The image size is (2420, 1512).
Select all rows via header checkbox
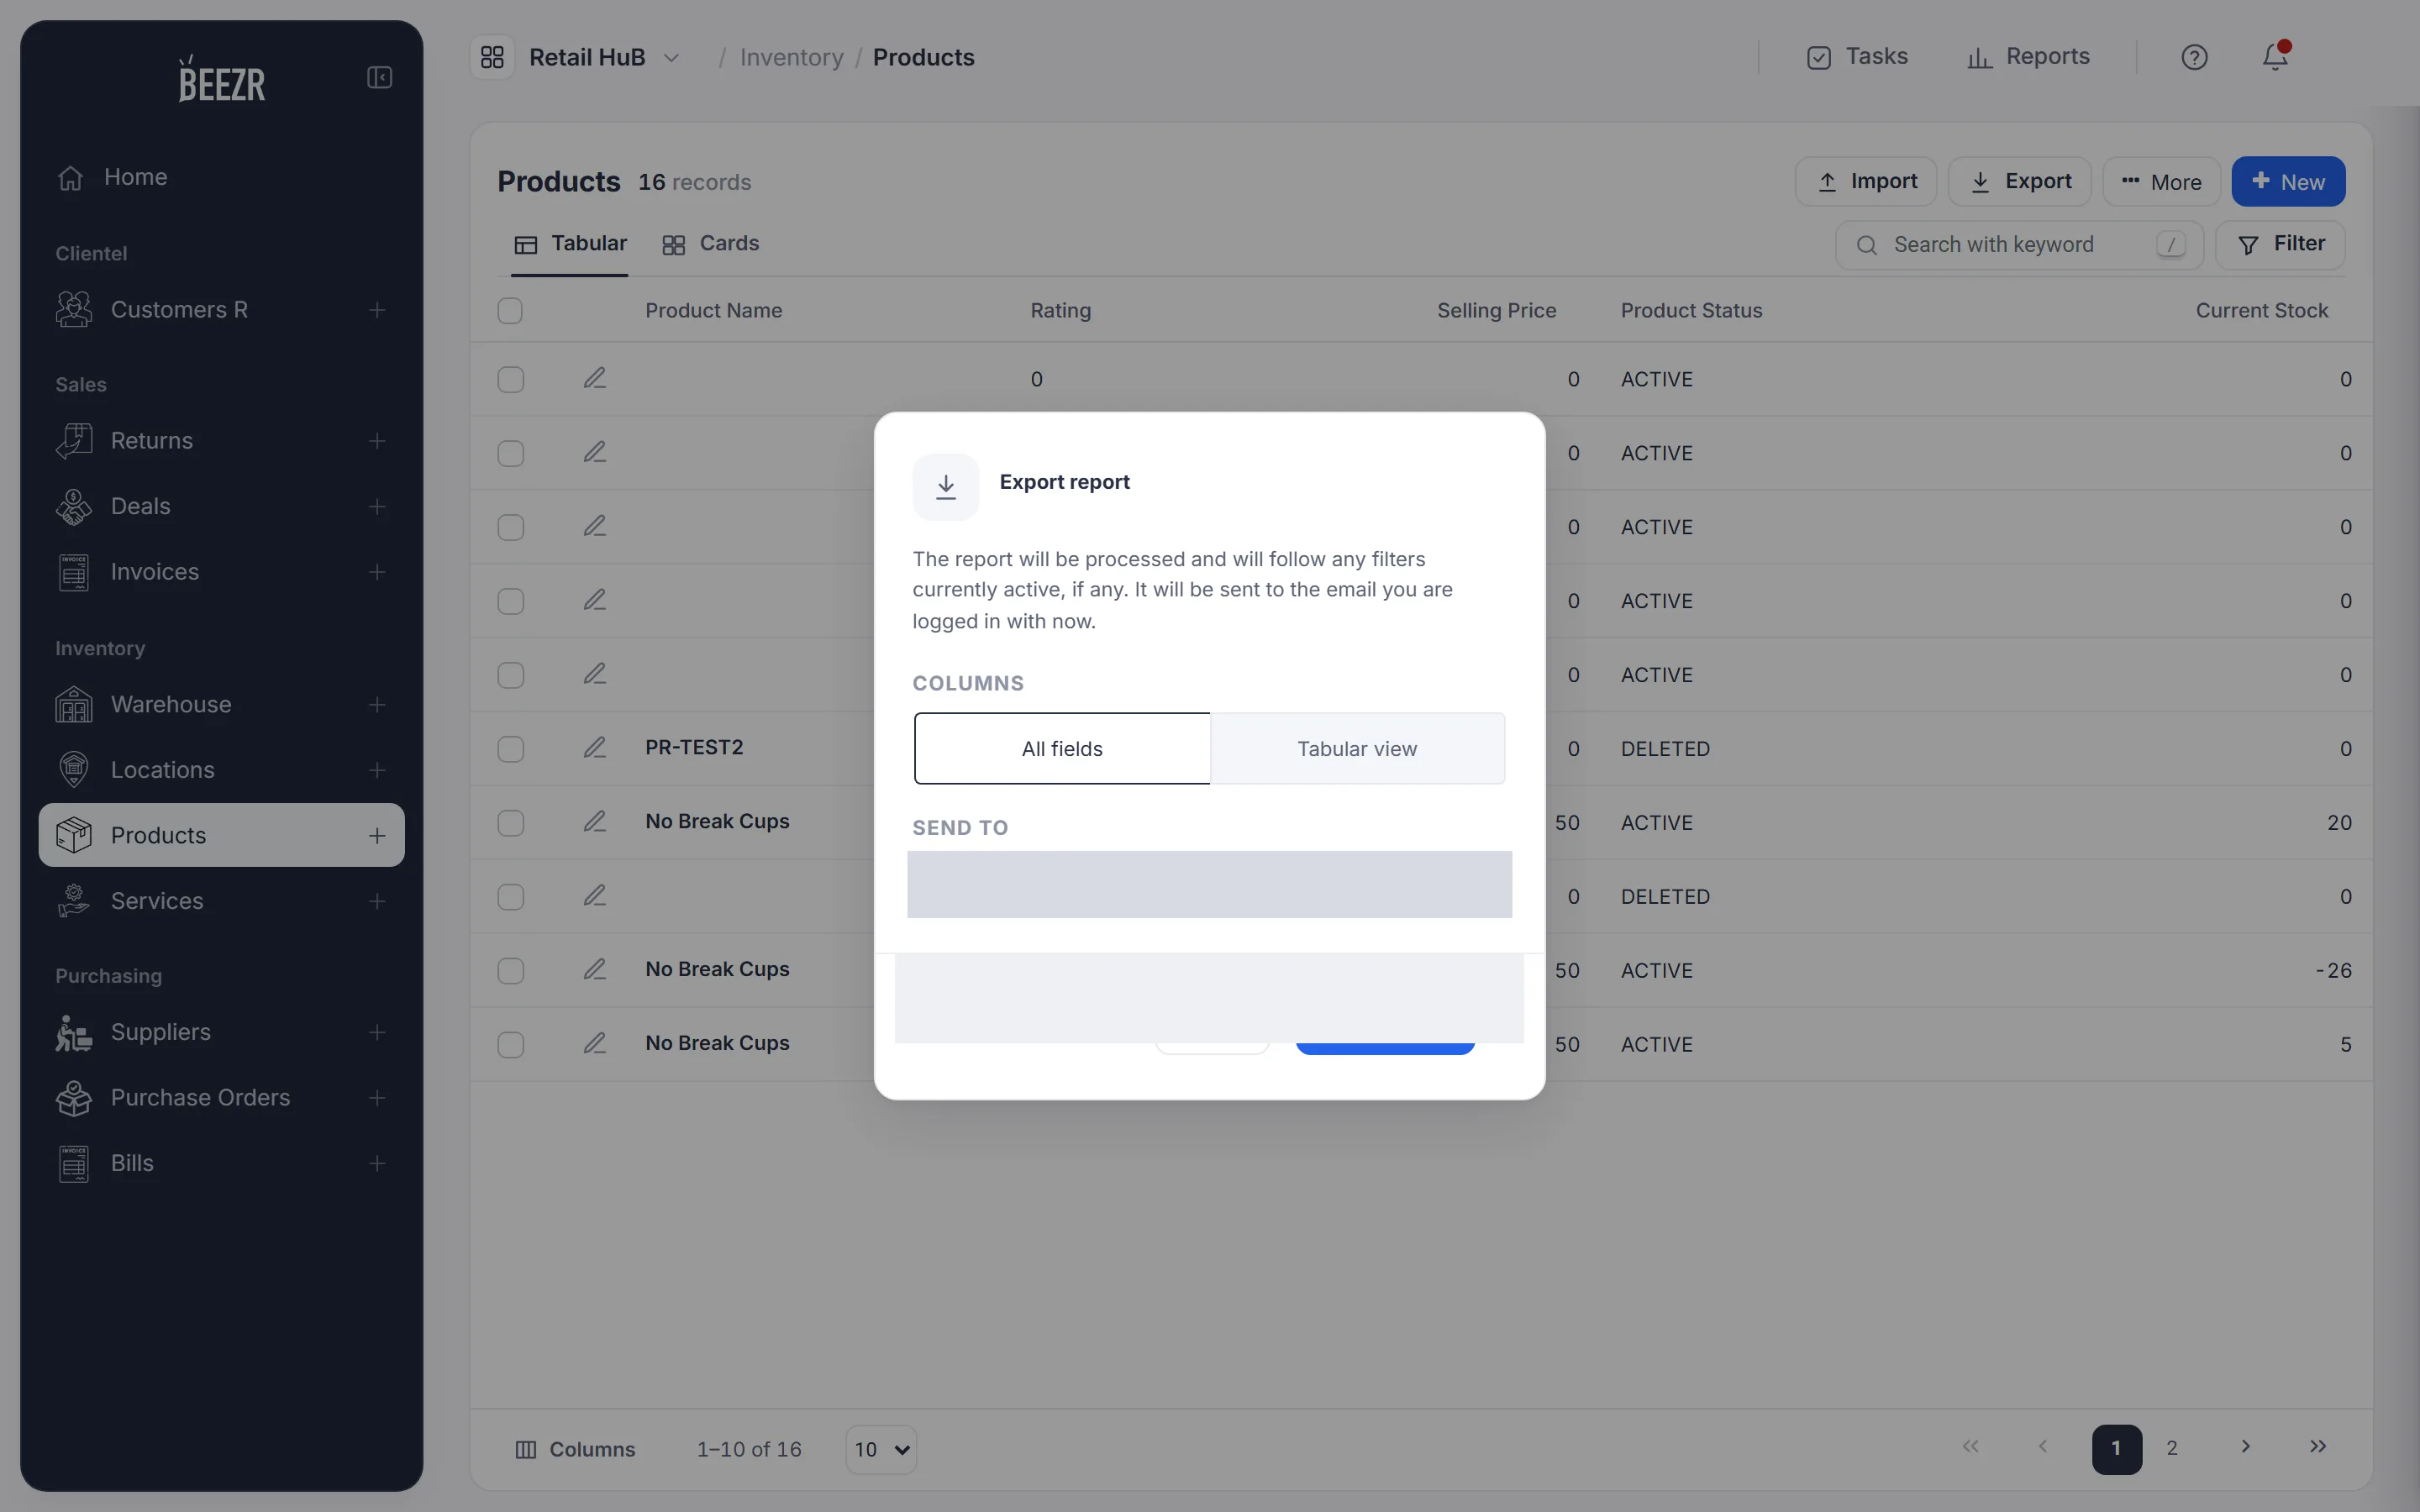[x=510, y=311]
